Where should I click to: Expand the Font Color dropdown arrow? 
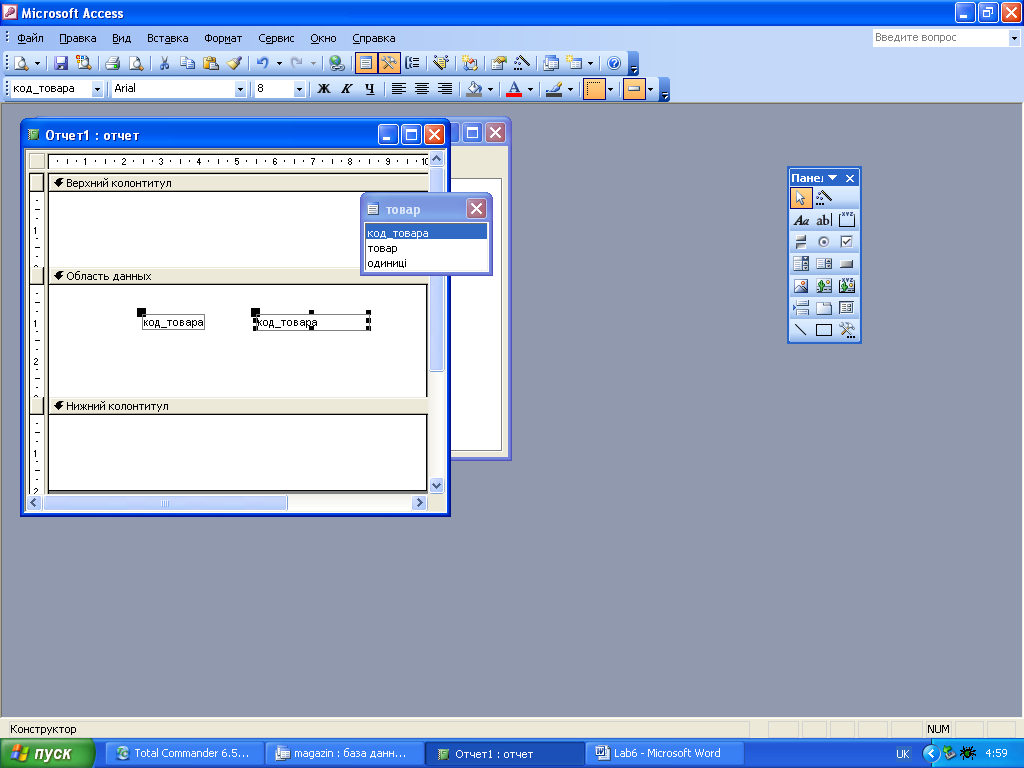(530, 89)
